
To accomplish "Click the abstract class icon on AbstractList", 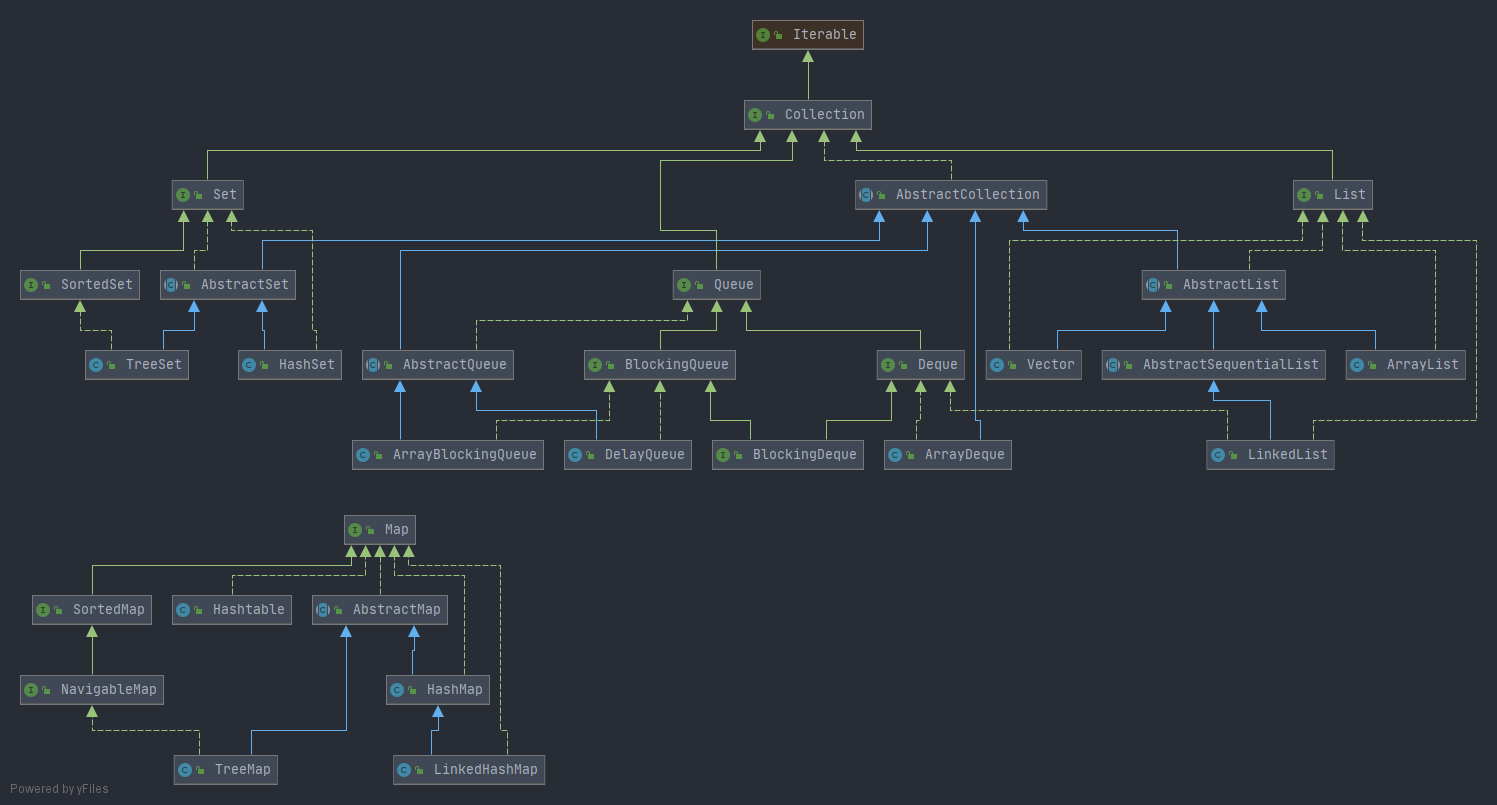I will pos(1153,285).
